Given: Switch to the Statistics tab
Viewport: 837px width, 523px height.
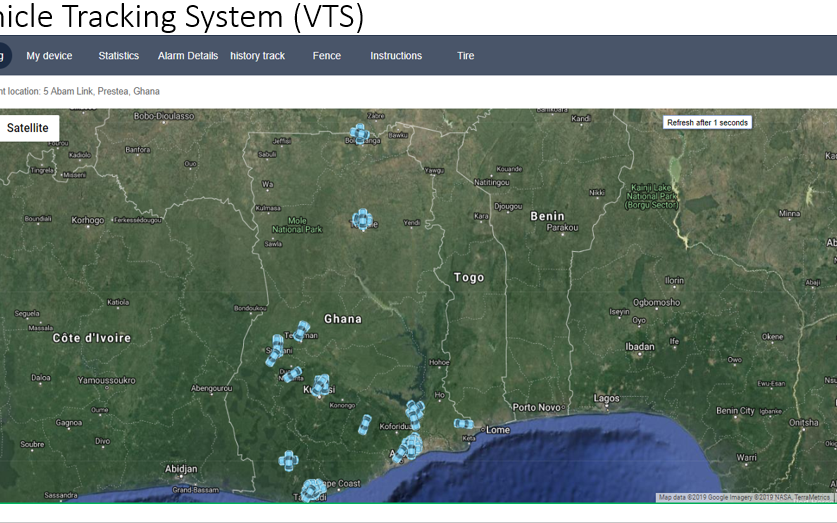Looking at the screenshot, I should tap(119, 56).
